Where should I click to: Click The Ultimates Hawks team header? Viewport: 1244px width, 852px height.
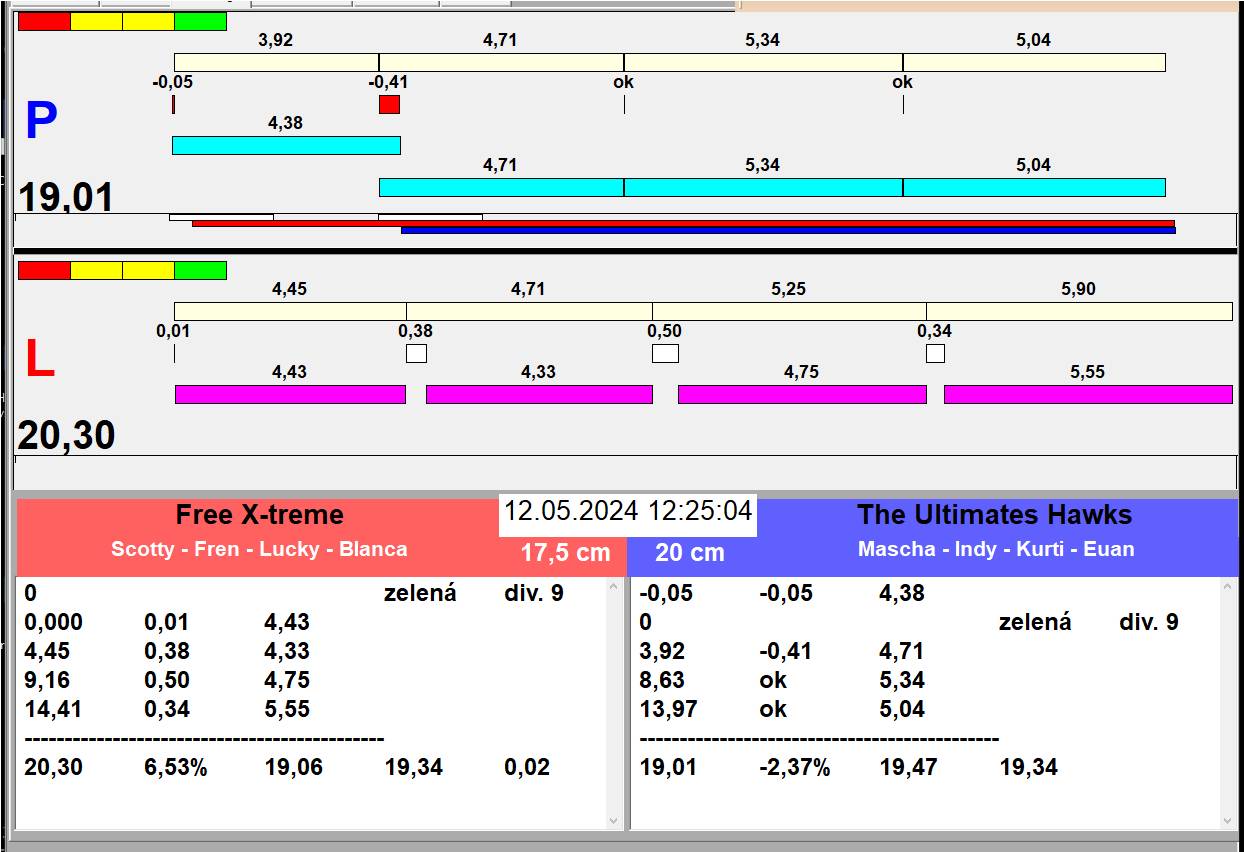click(x=994, y=515)
